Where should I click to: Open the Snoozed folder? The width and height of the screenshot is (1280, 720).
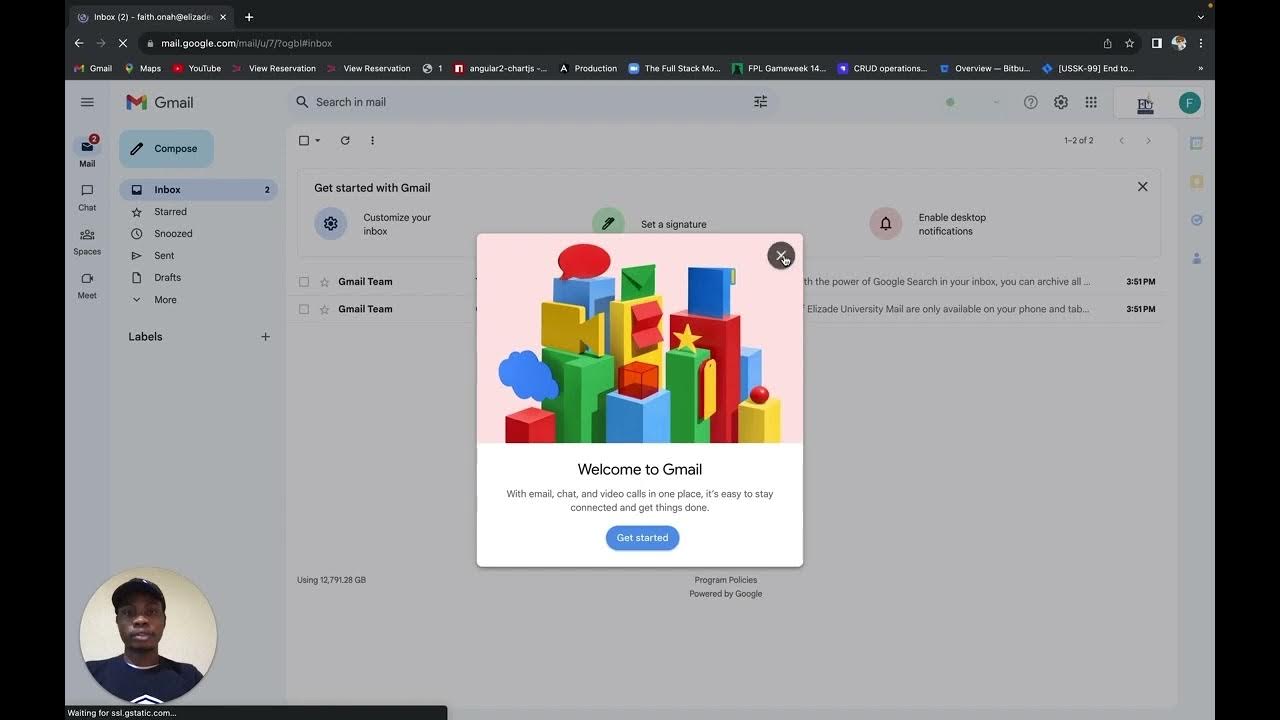click(x=198, y=234)
